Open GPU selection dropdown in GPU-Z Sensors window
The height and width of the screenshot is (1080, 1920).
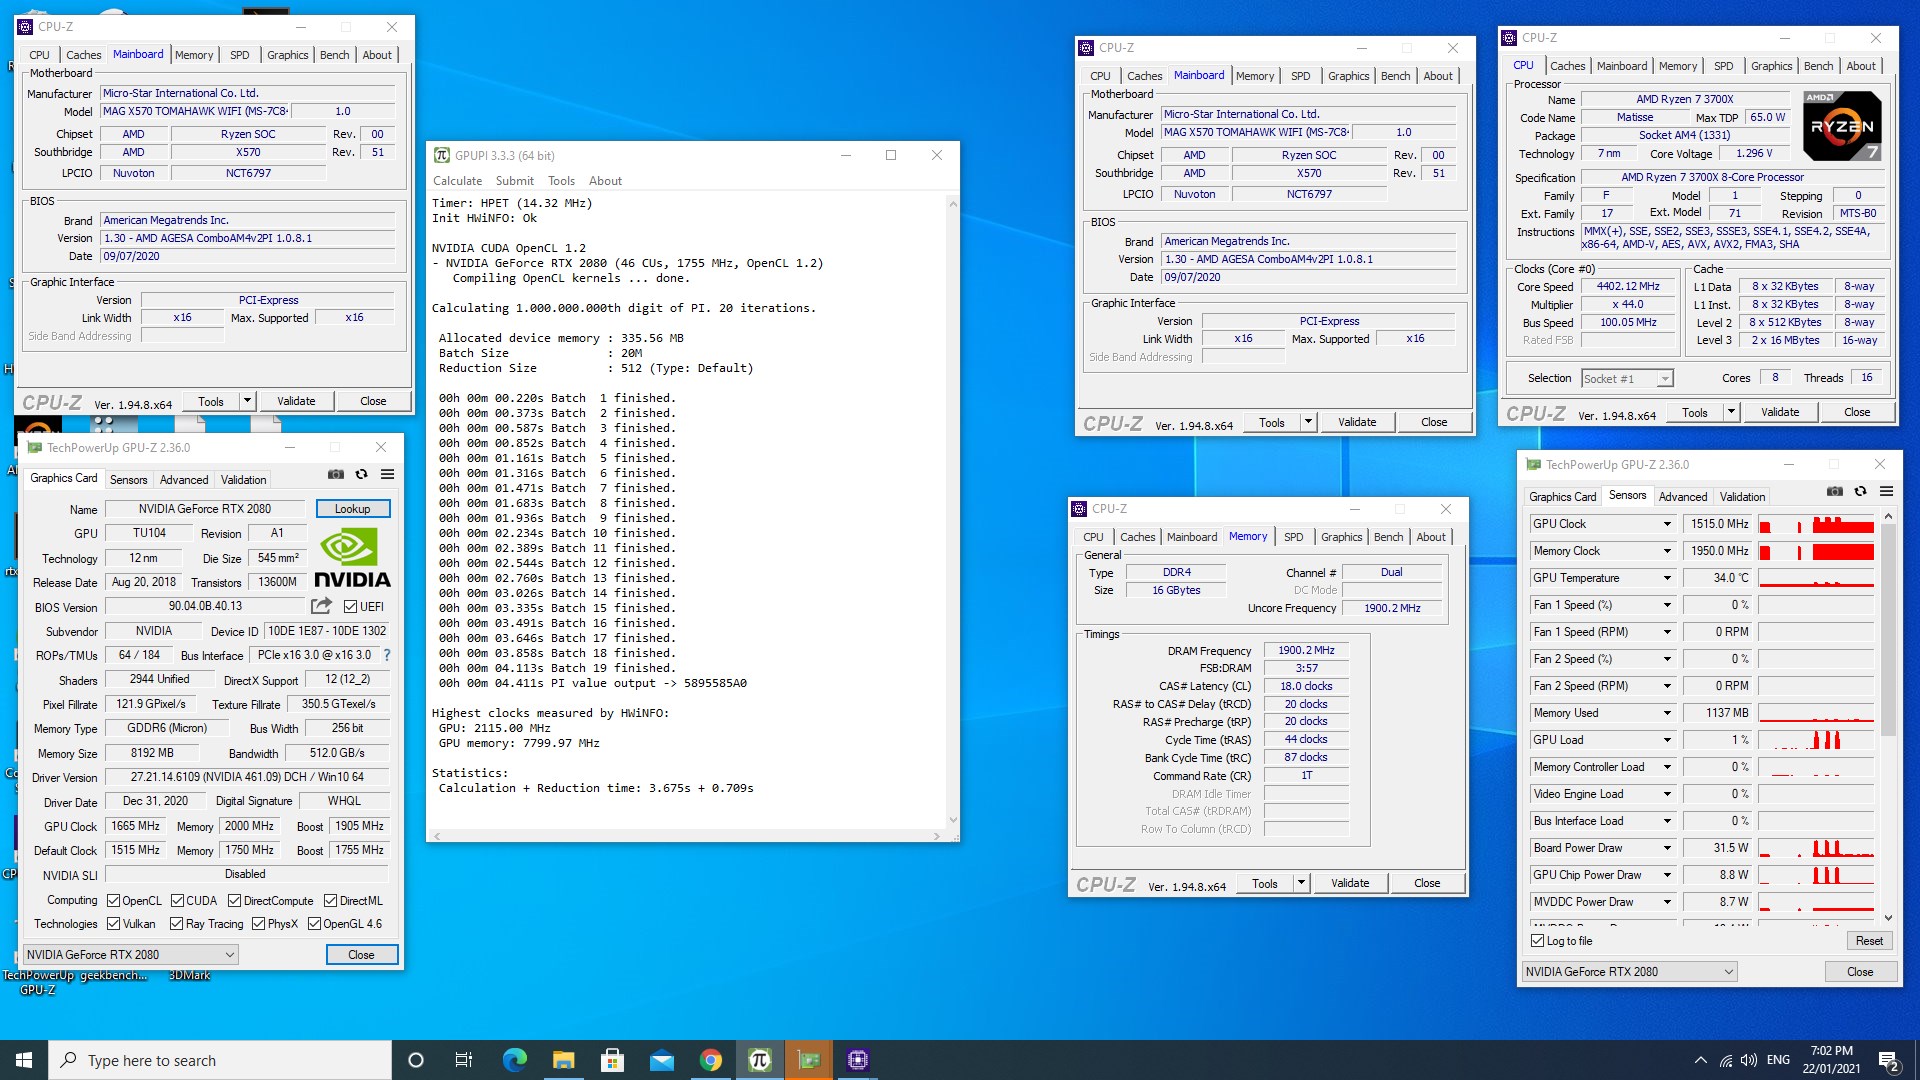(1630, 972)
